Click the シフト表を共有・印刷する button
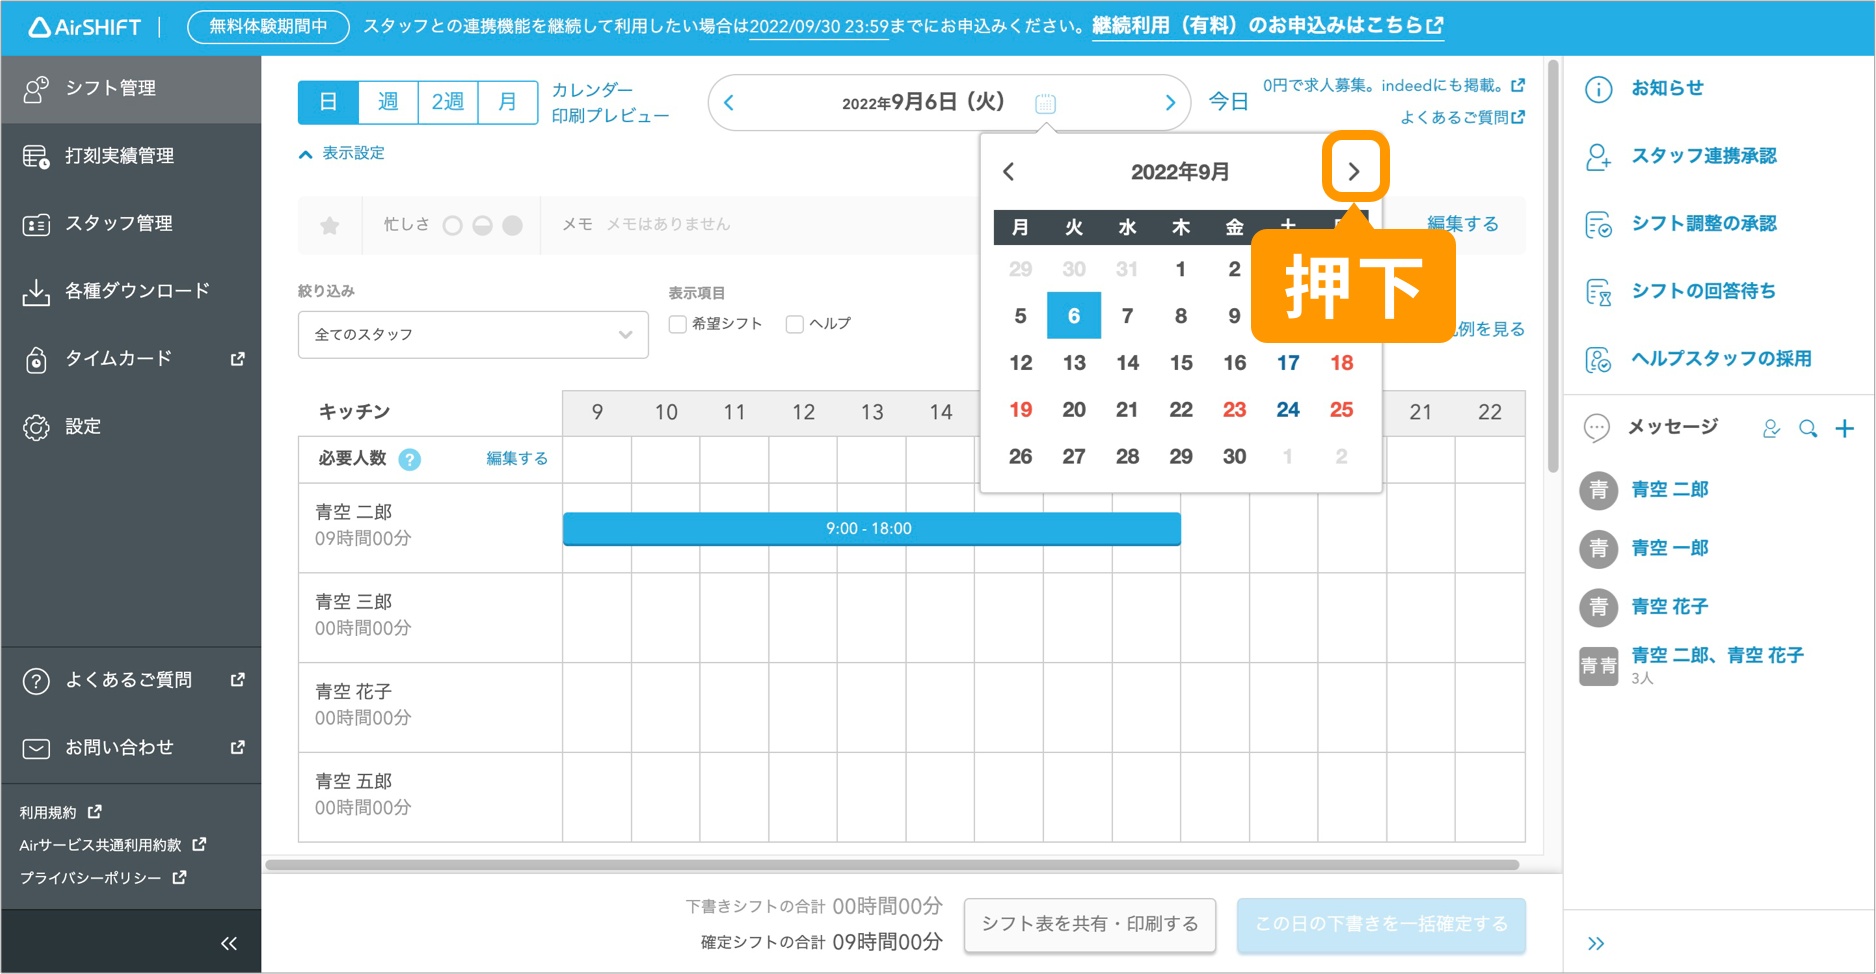 [1089, 924]
